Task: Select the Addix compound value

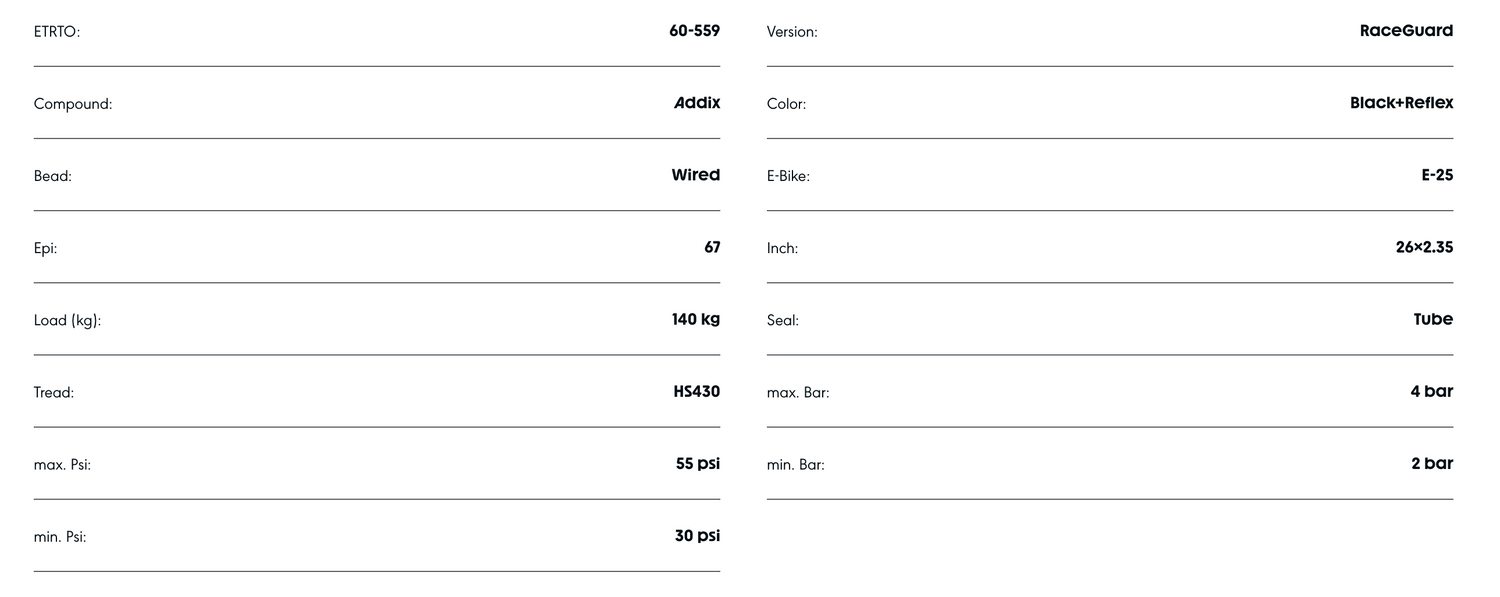Action: [697, 103]
